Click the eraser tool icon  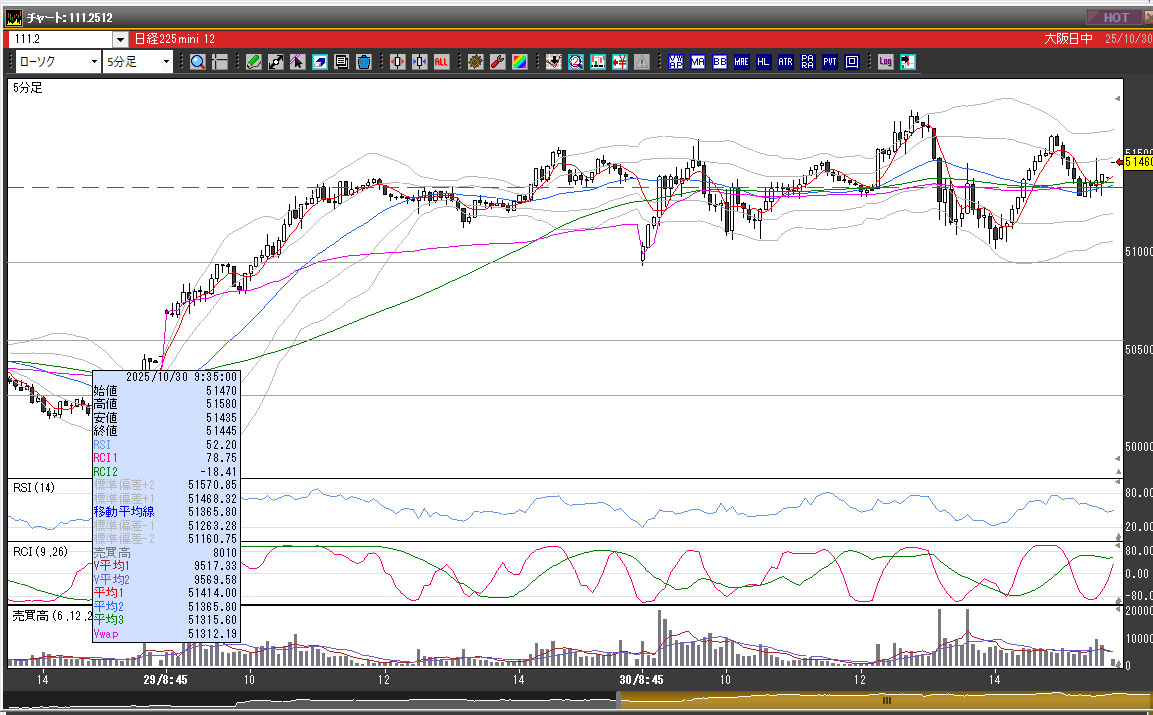tap(319, 62)
